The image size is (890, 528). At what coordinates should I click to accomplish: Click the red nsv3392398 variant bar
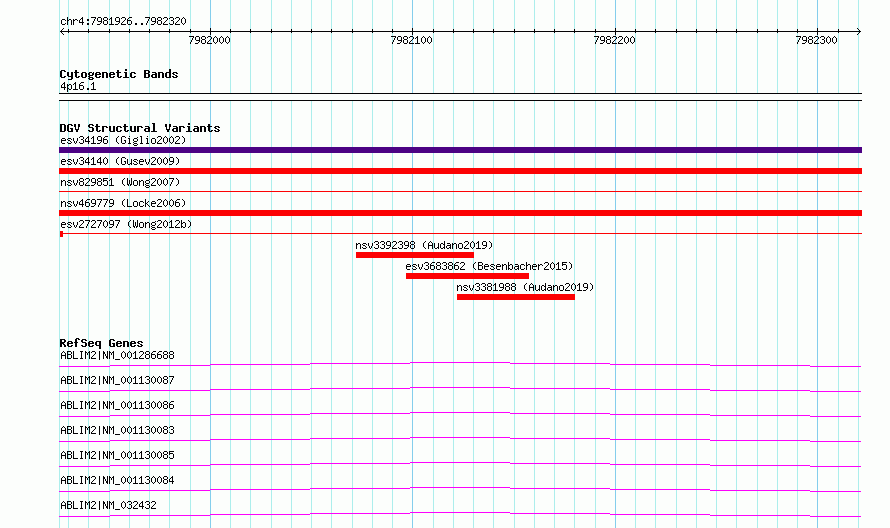(x=415, y=255)
